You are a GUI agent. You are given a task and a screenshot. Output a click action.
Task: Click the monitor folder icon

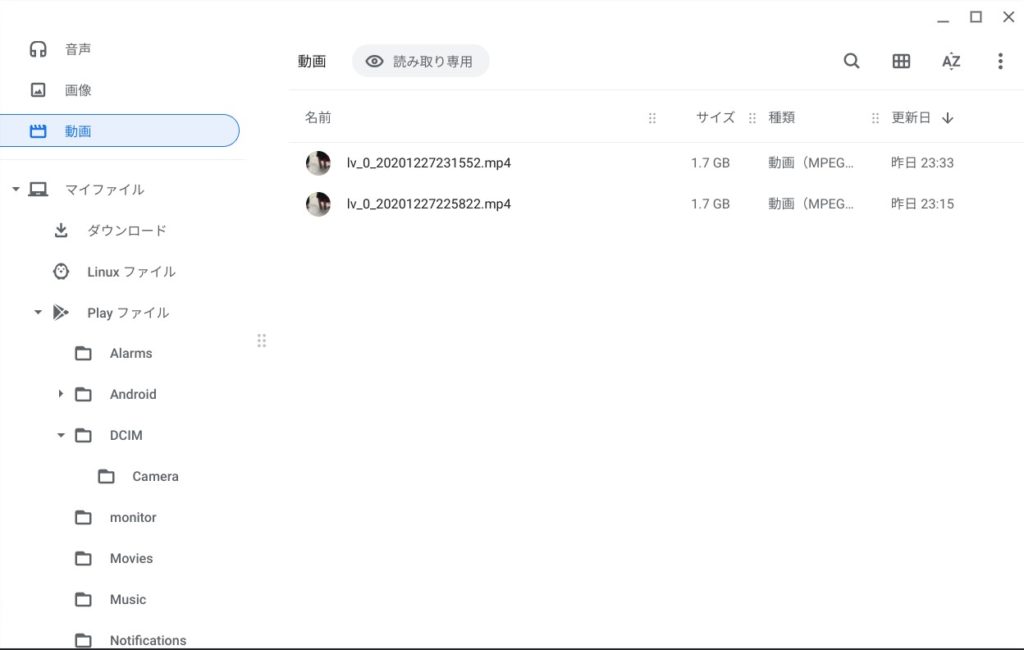[83, 518]
